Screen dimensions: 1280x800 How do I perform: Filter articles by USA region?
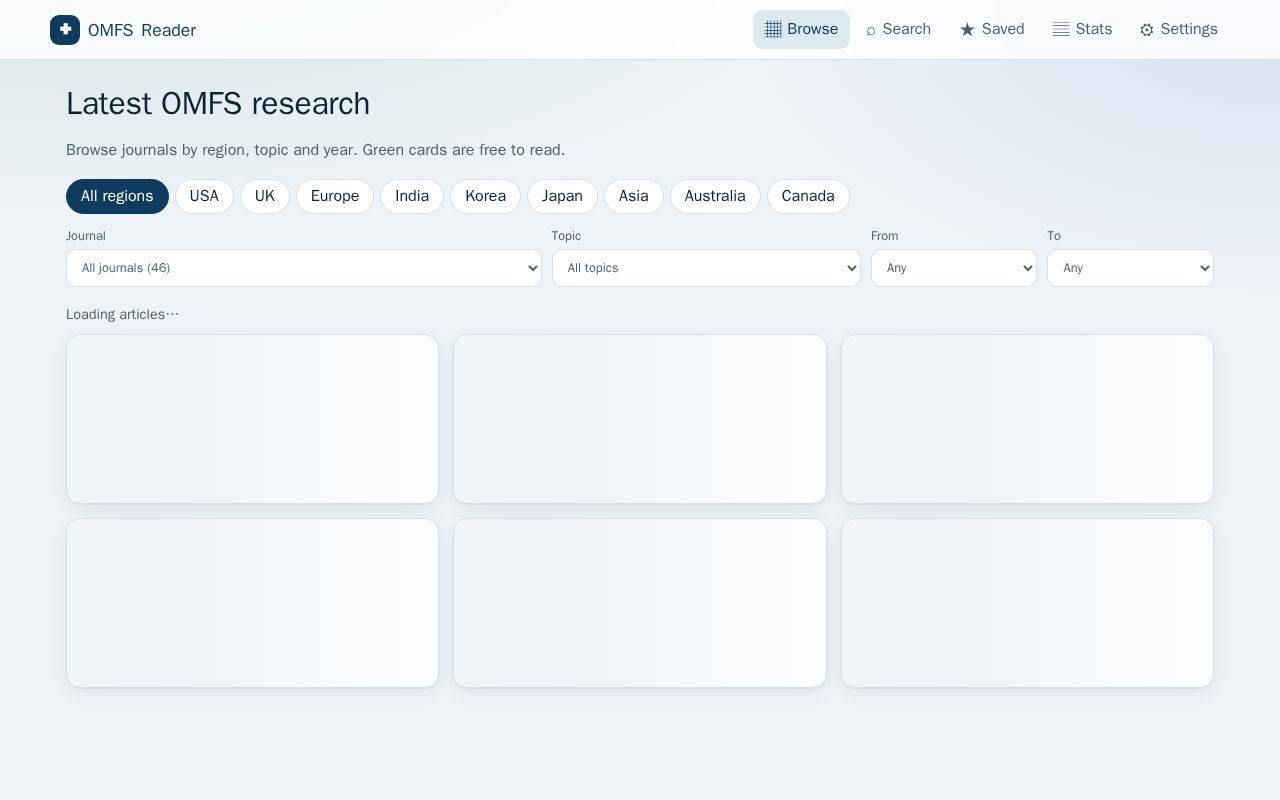point(204,196)
